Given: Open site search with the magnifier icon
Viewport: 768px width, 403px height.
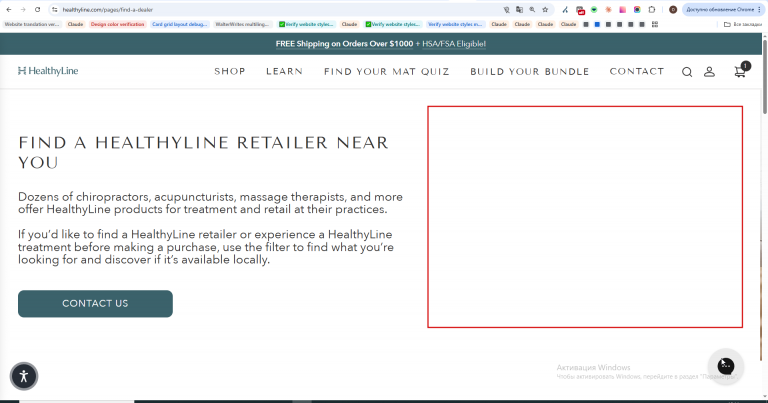Looking at the screenshot, I should tap(687, 72).
